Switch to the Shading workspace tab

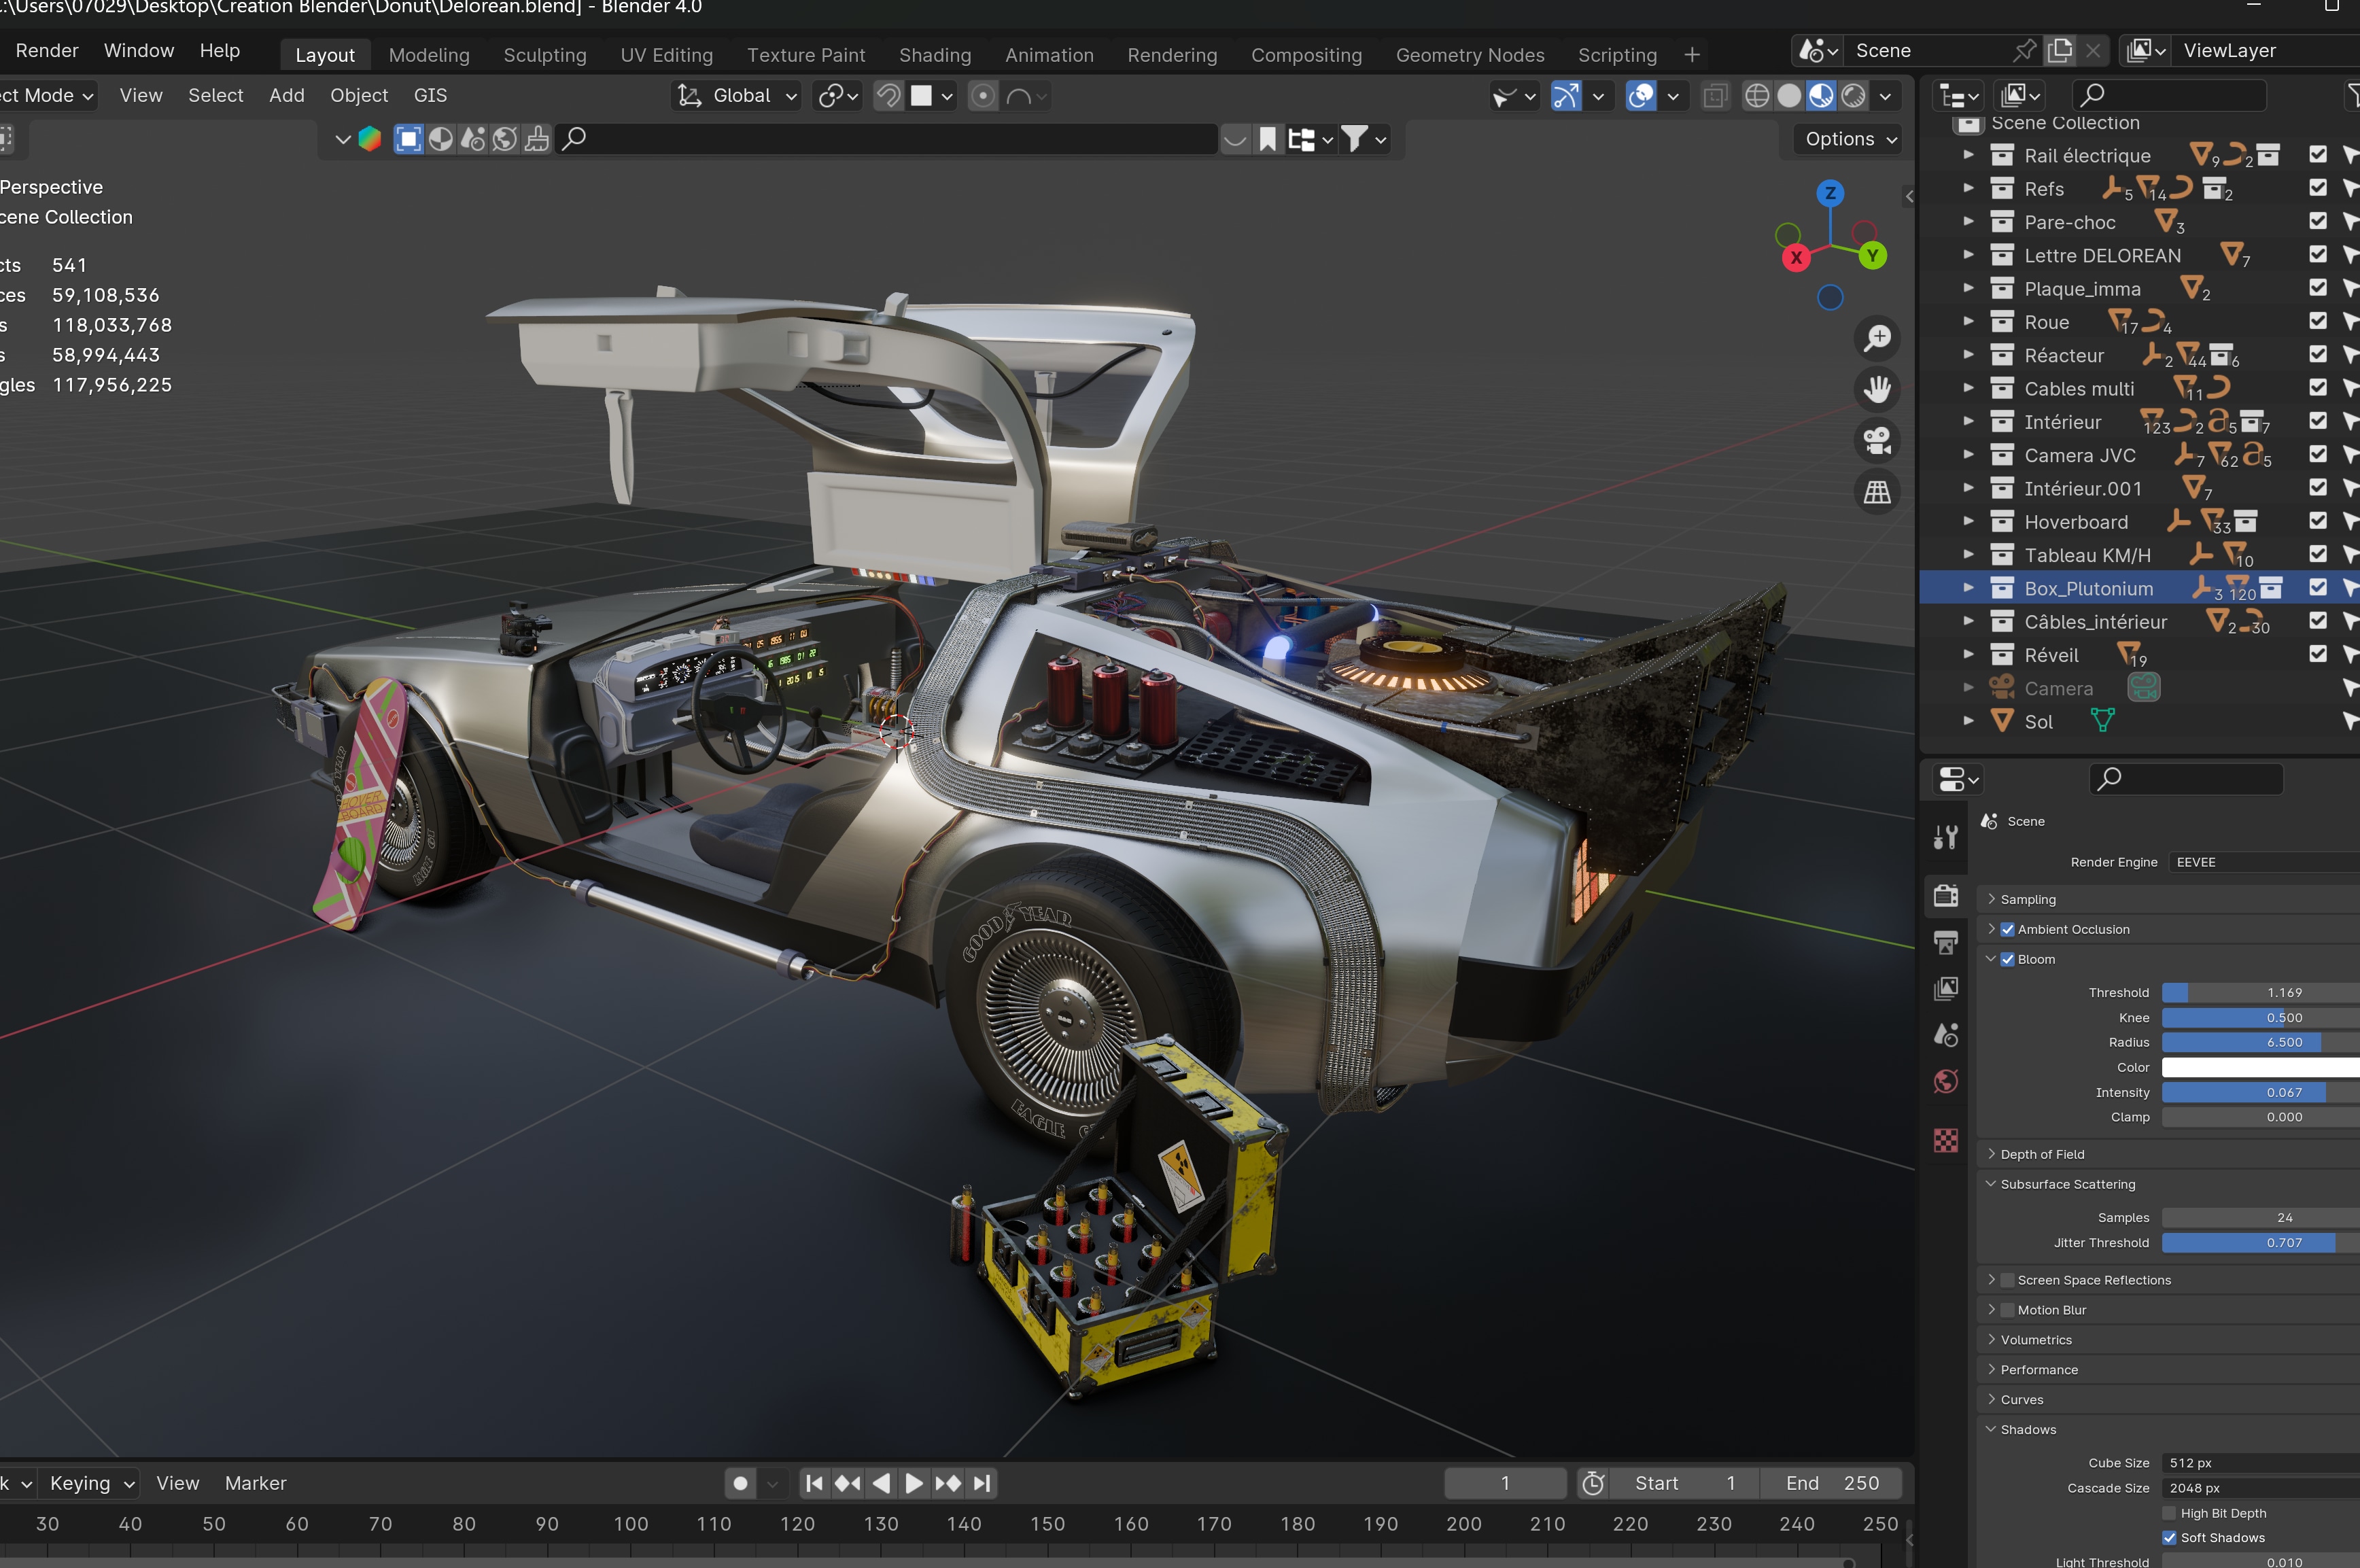tap(935, 55)
